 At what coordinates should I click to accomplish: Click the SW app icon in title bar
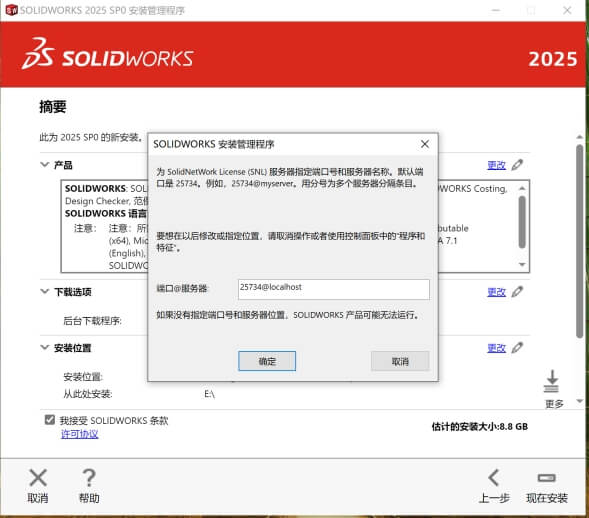click(x=12, y=10)
